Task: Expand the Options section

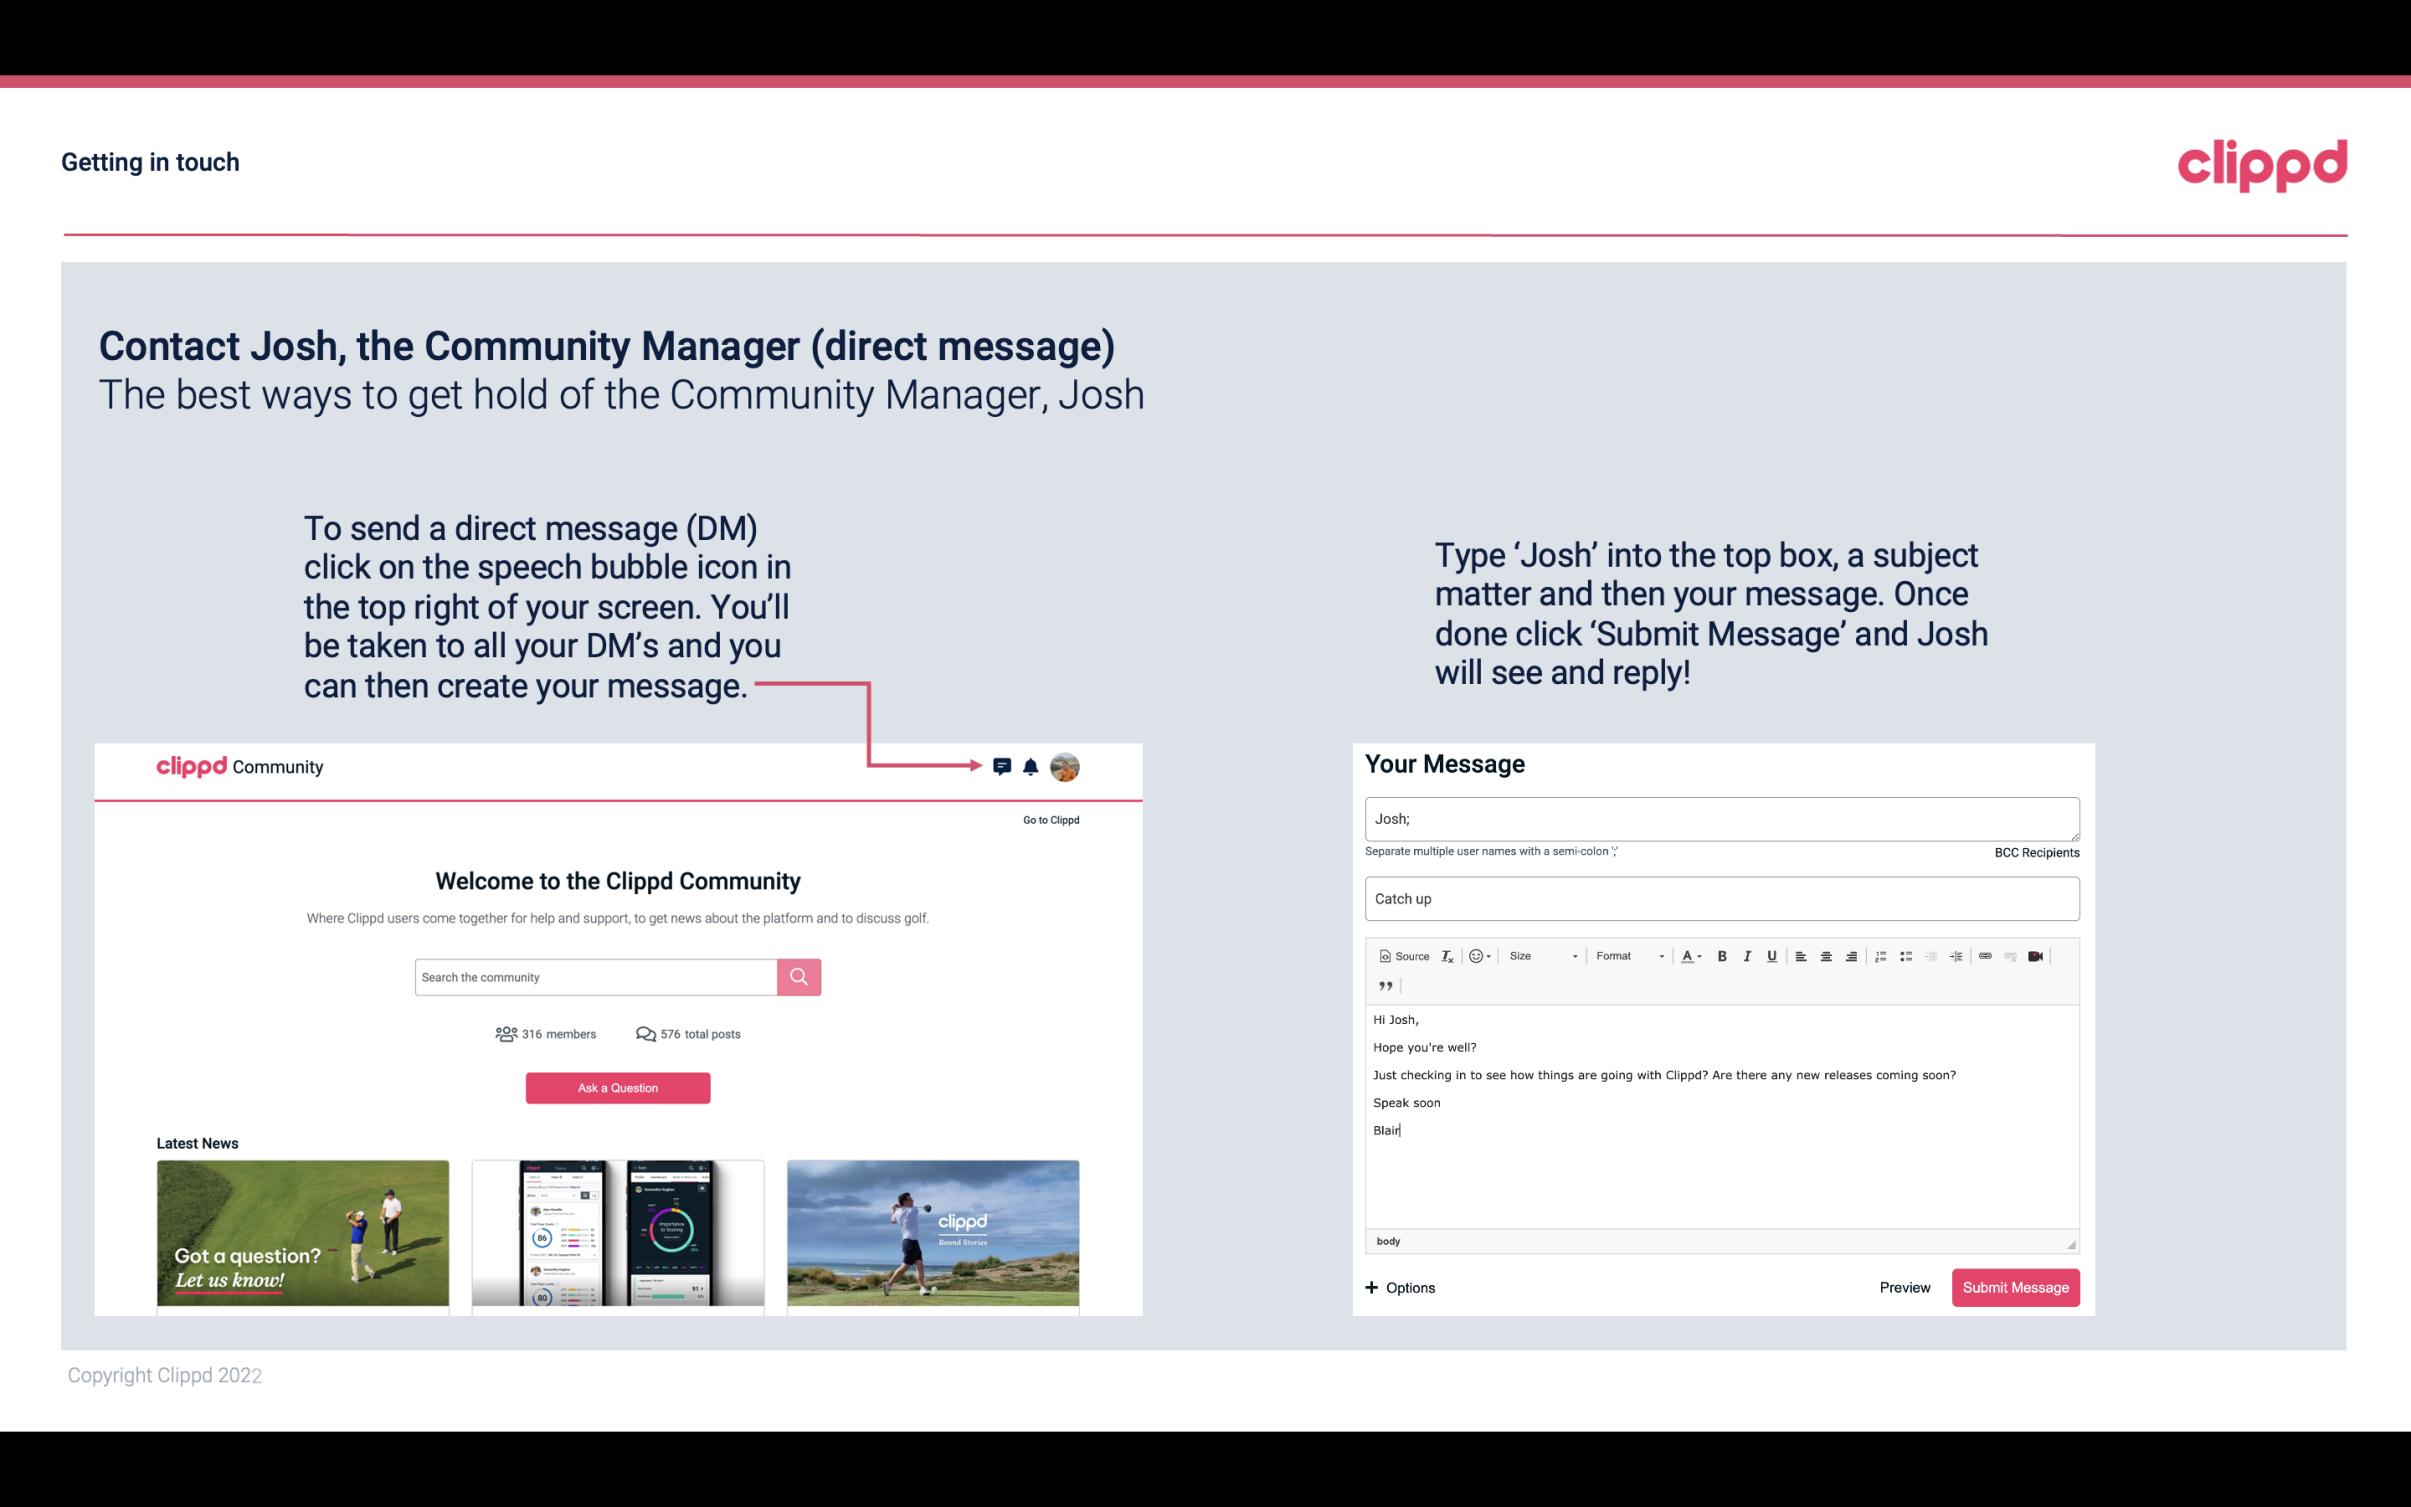Action: pos(1401,1287)
